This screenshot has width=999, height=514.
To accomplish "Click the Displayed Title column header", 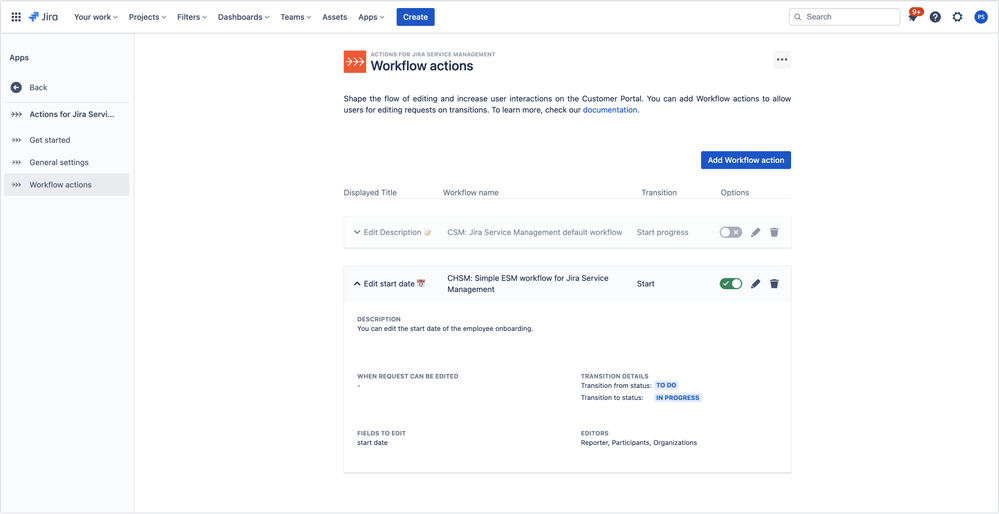I will [x=370, y=192].
